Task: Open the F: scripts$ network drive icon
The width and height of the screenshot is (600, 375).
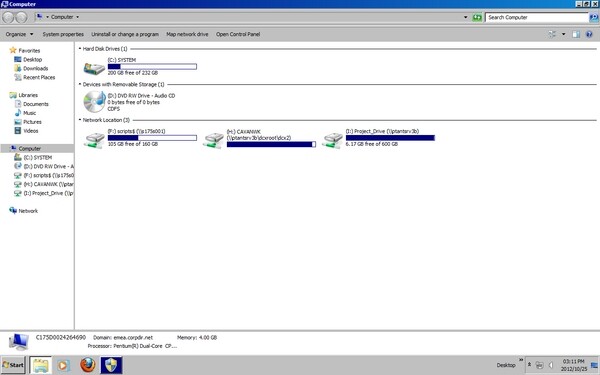Action: point(94,140)
